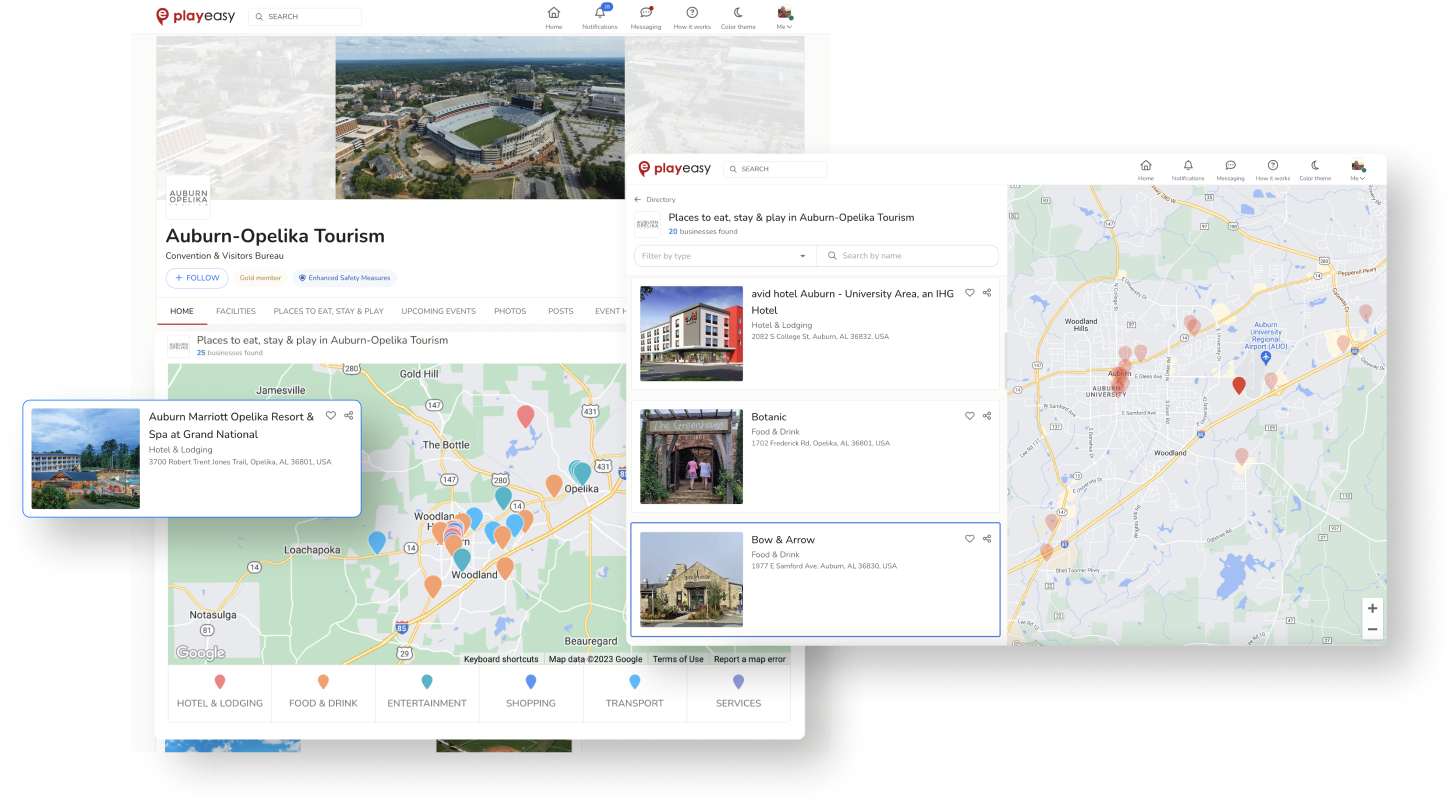Image resolution: width=1455 pixels, height=808 pixels.
Task: Go back to Directory
Action: click(655, 200)
